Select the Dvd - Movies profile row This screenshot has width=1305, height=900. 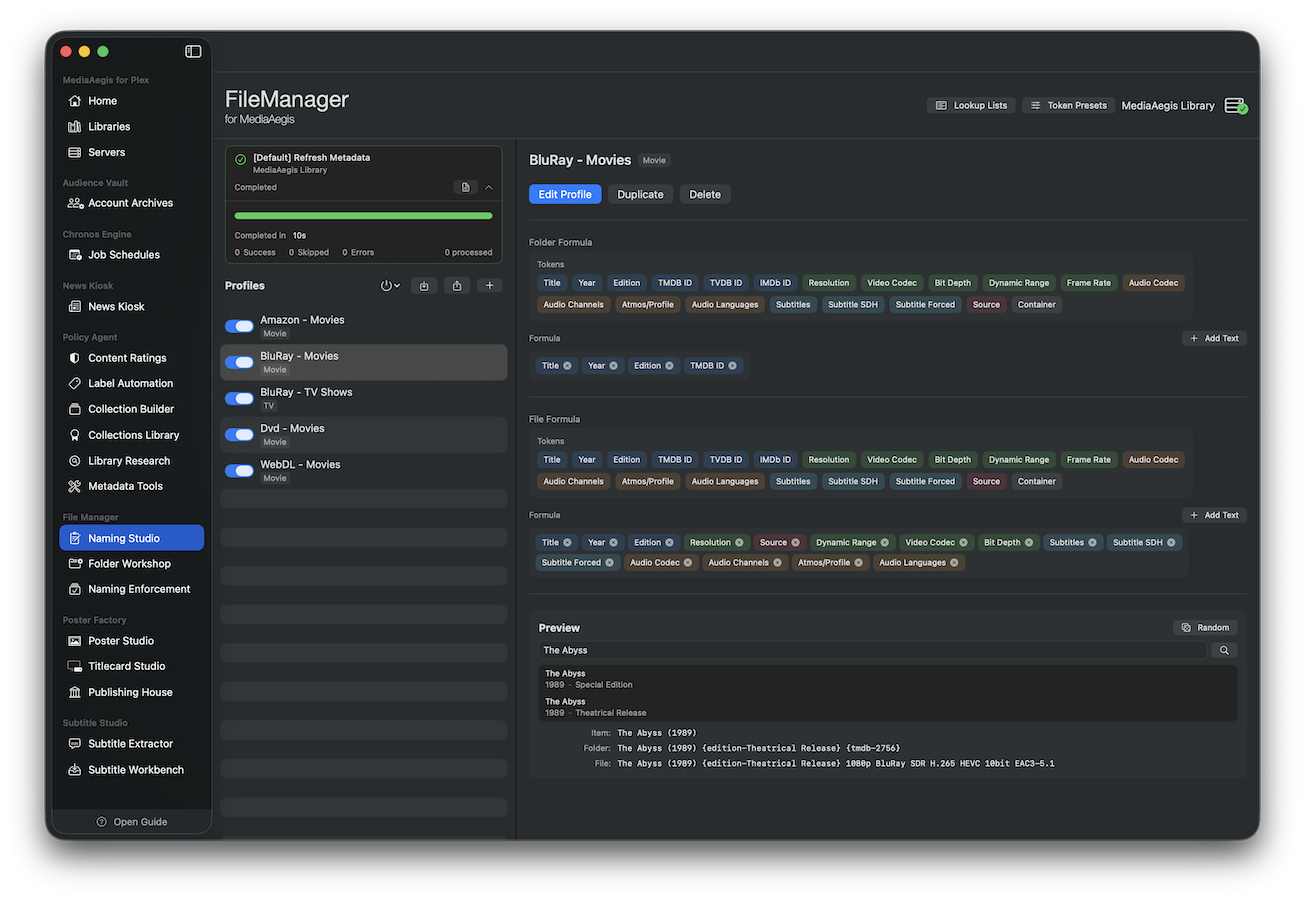(x=364, y=435)
